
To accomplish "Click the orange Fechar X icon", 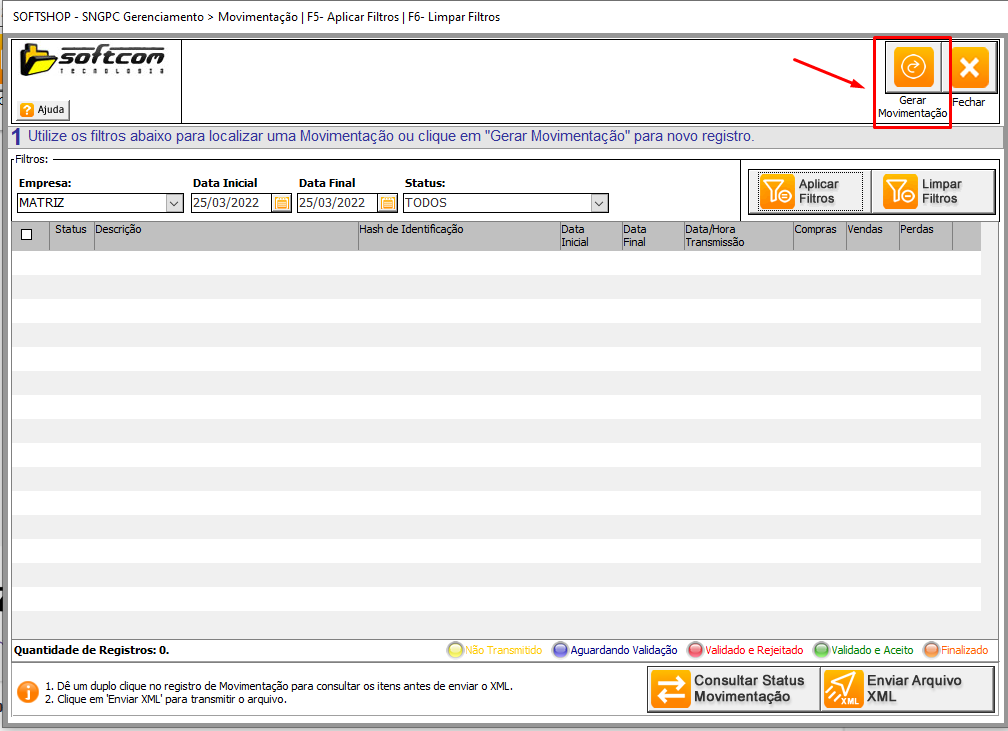I will tap(968, 68).
